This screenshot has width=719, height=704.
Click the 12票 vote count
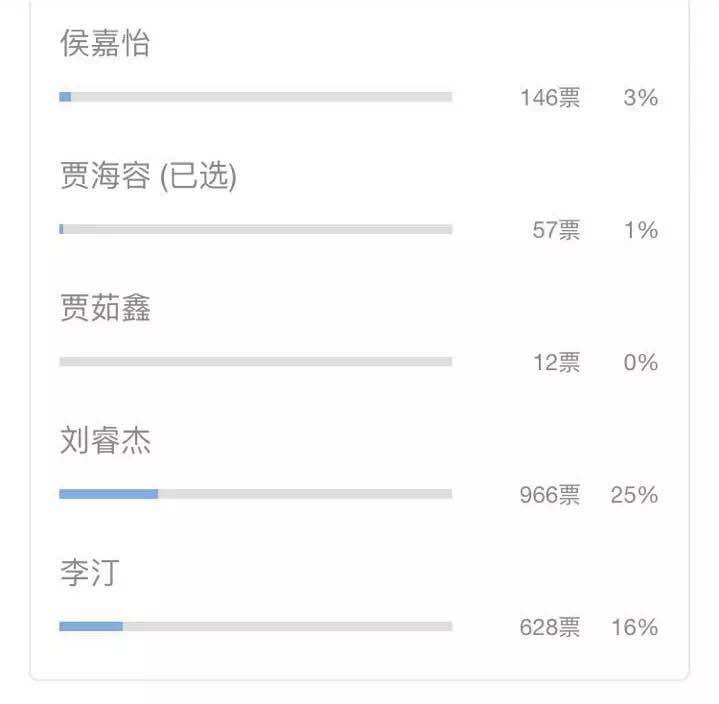[x=557, y=362]
